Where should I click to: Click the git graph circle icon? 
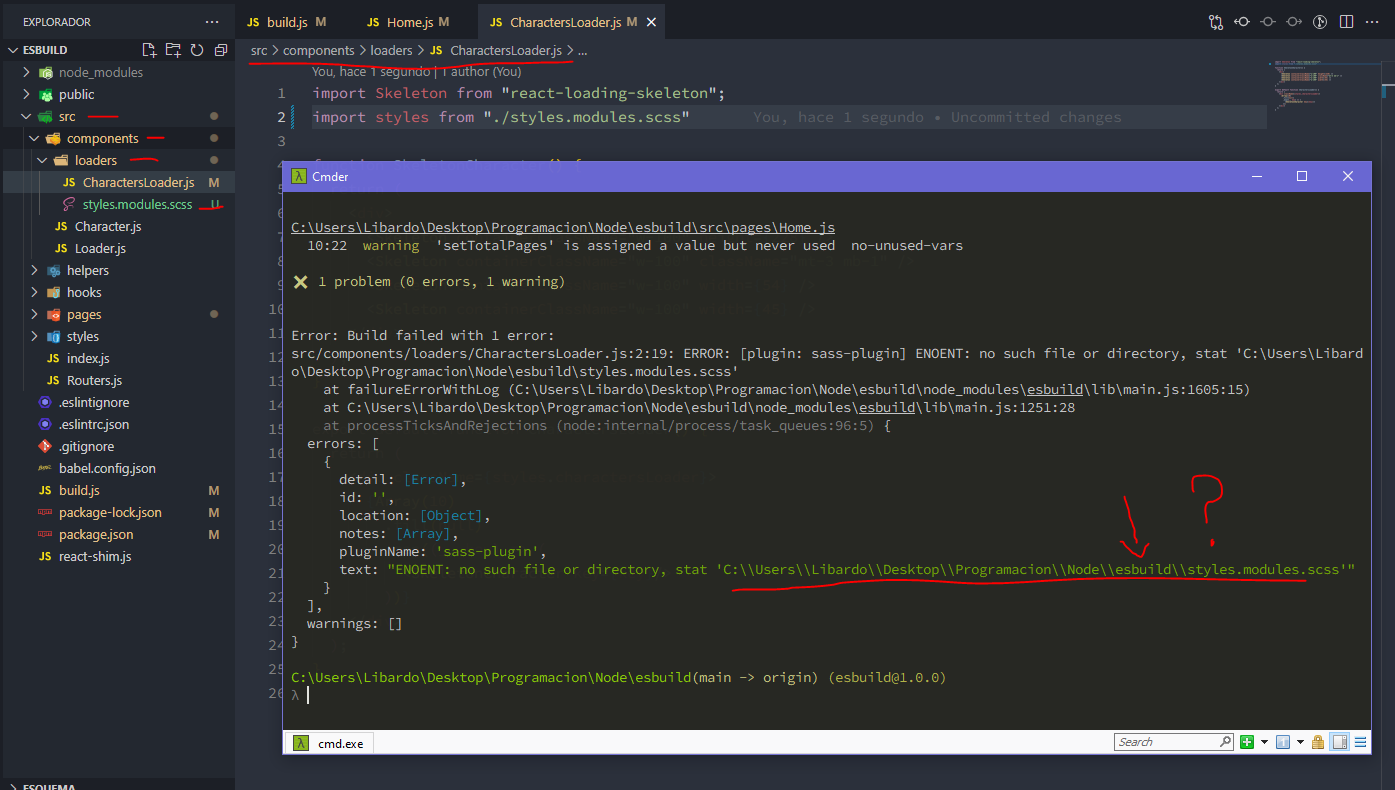(1320, 22)
